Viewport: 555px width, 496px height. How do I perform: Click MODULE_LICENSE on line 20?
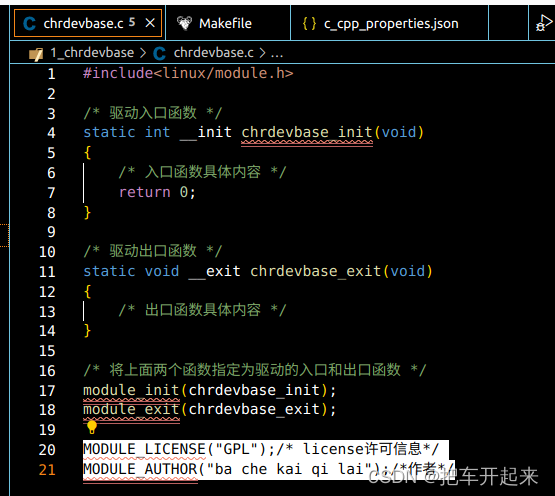click(144, 449)
